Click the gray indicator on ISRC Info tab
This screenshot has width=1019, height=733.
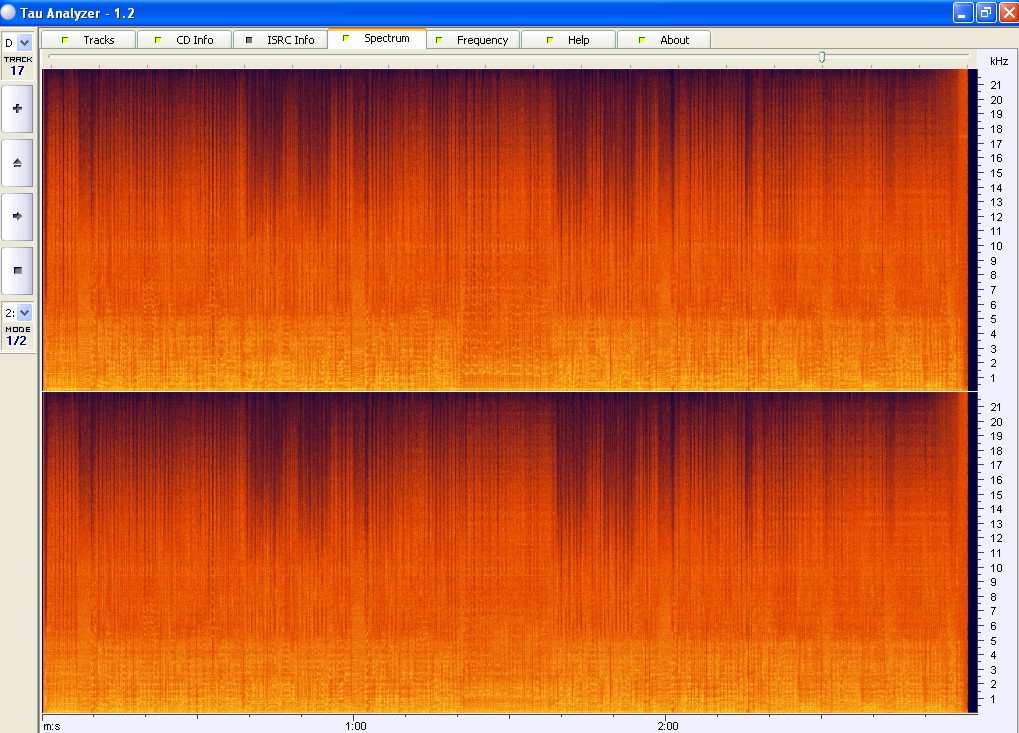[x=249, y=40]
